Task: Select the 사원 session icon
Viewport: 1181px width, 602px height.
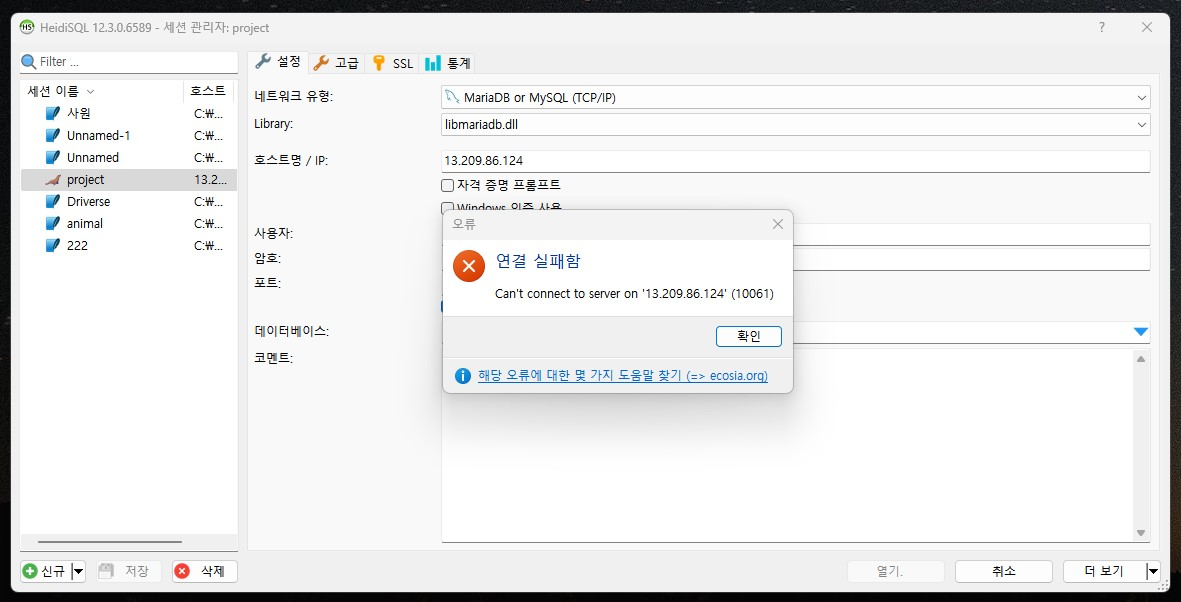Action: tap(52, 114)
